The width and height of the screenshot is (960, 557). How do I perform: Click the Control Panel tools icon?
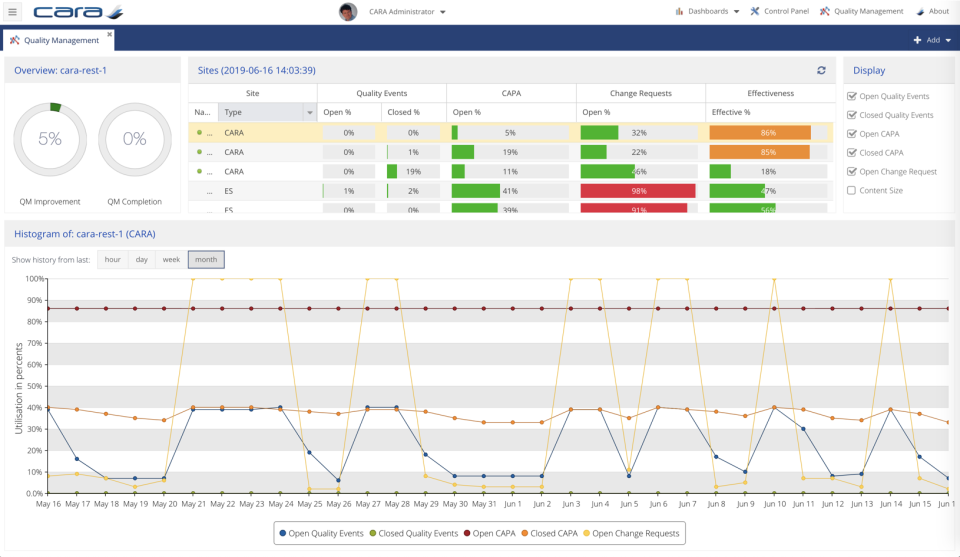(x=755, y=11)
